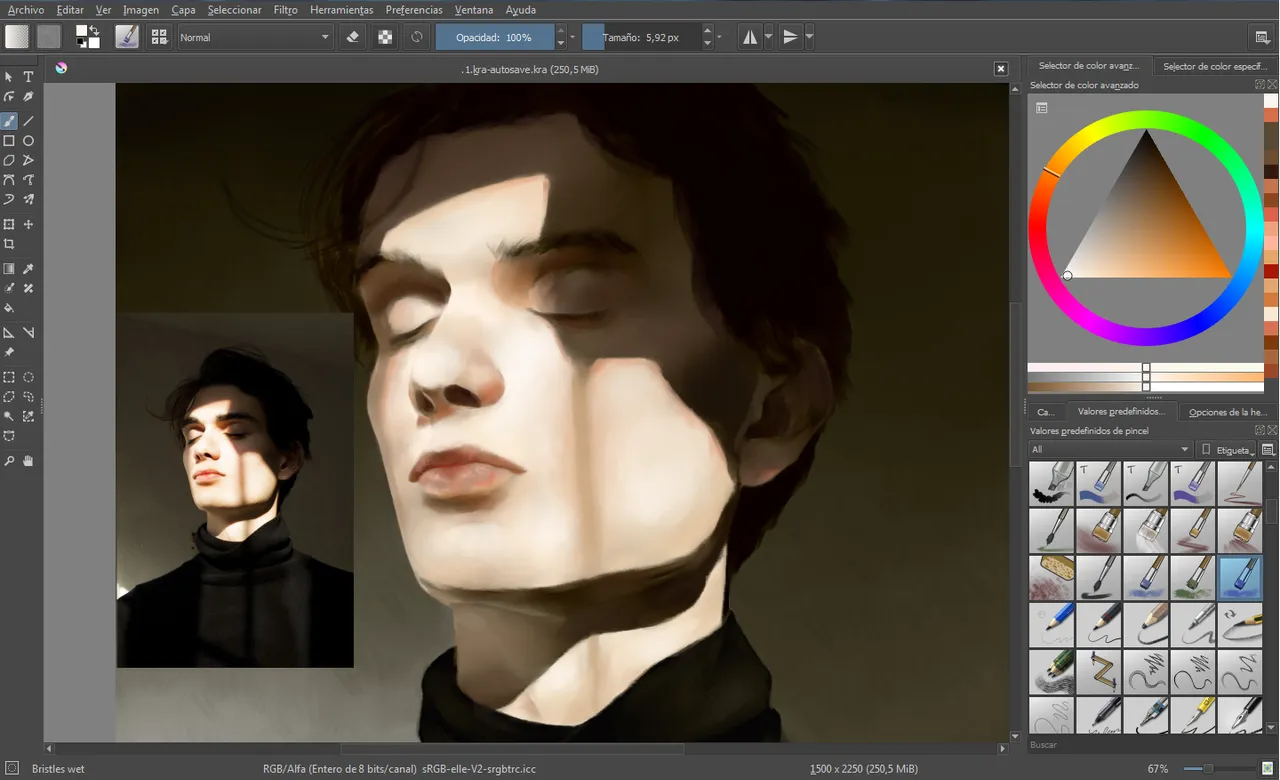Select the Crop tool
This screenshot has width=1280, height=780.
click(9, 244)
